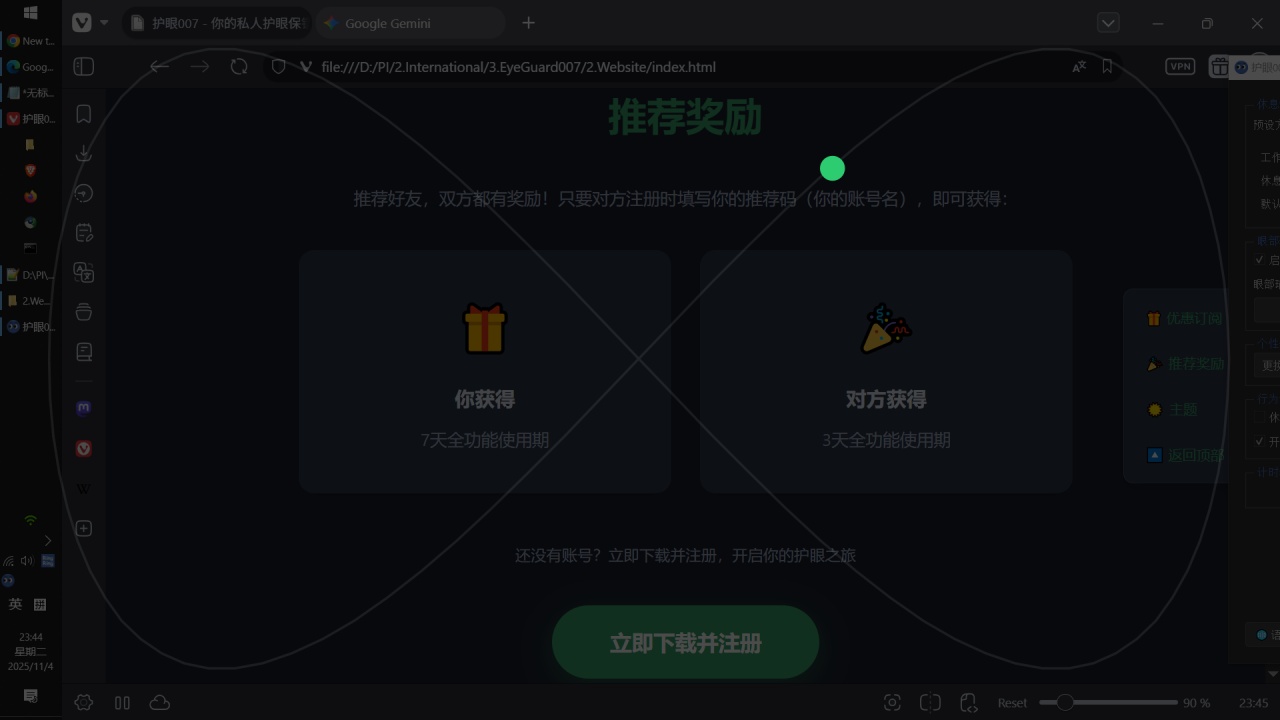Open the screenshot capture tool in status bar
This screenshot has height=720, width=1280.
(893, 702)
